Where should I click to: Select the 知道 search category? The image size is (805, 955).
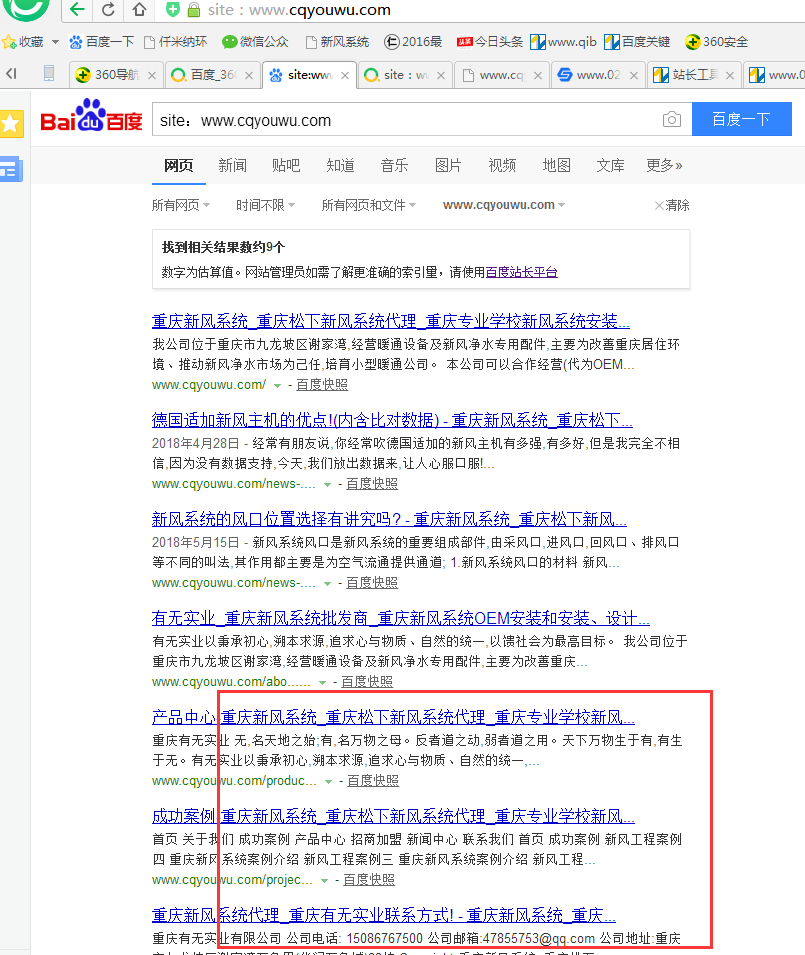coord(340,165)
